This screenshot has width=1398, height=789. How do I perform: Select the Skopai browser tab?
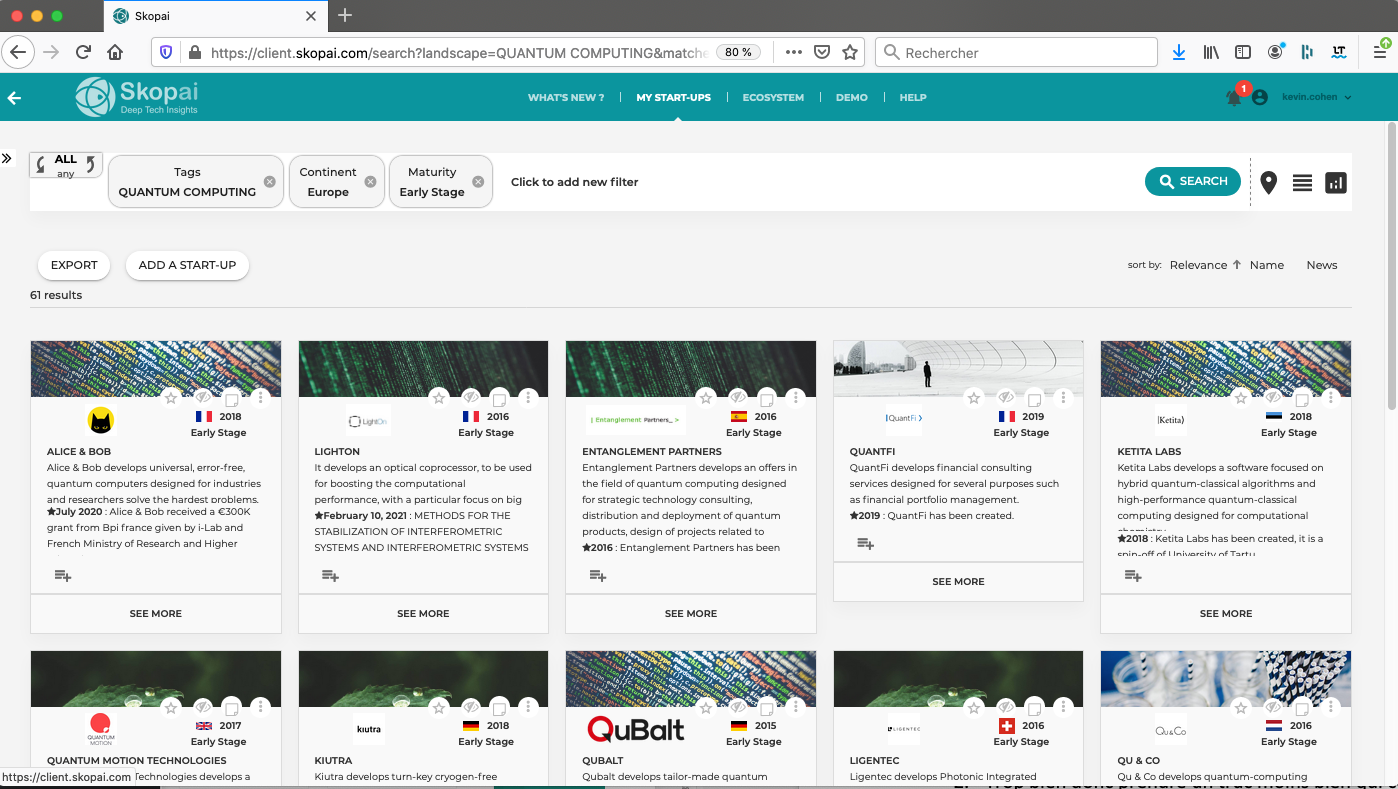(215, 16)
